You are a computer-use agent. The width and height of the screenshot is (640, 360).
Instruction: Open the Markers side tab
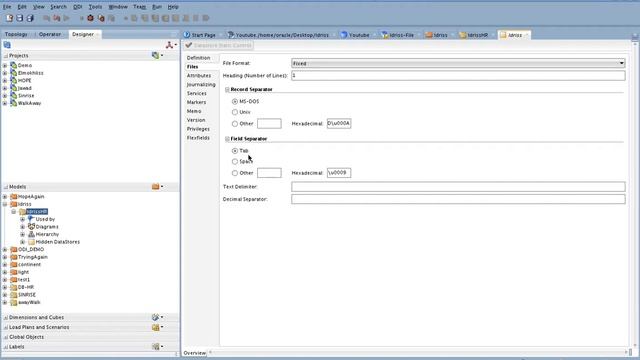196,102
